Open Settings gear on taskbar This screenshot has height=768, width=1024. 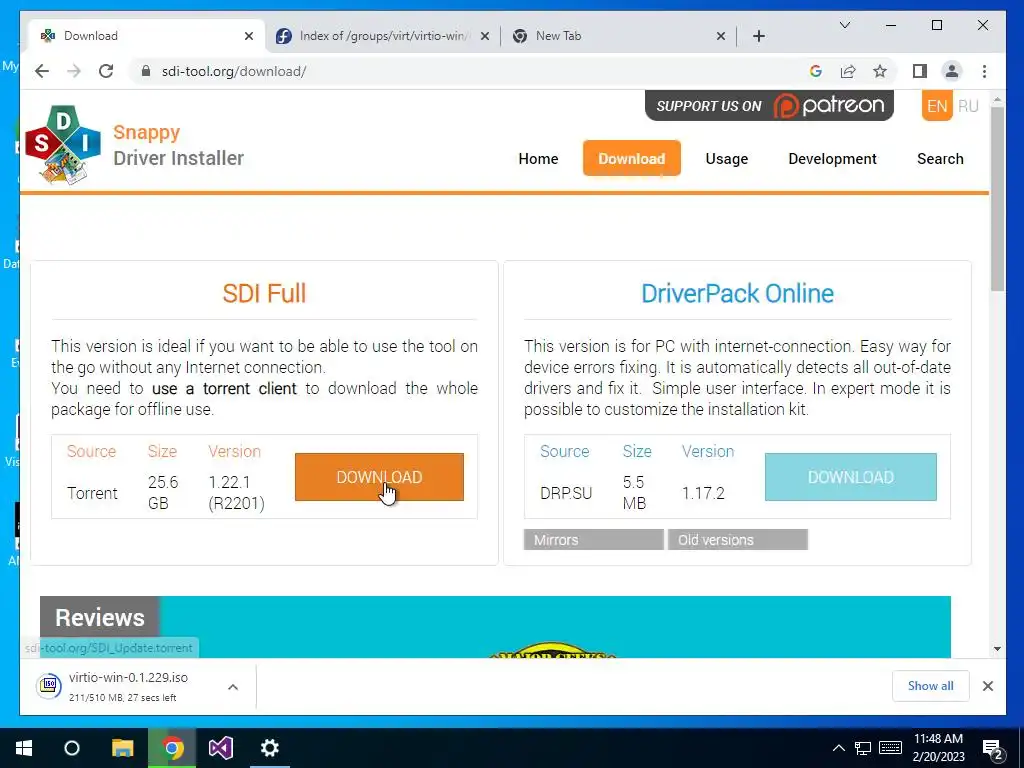[270, 748]
